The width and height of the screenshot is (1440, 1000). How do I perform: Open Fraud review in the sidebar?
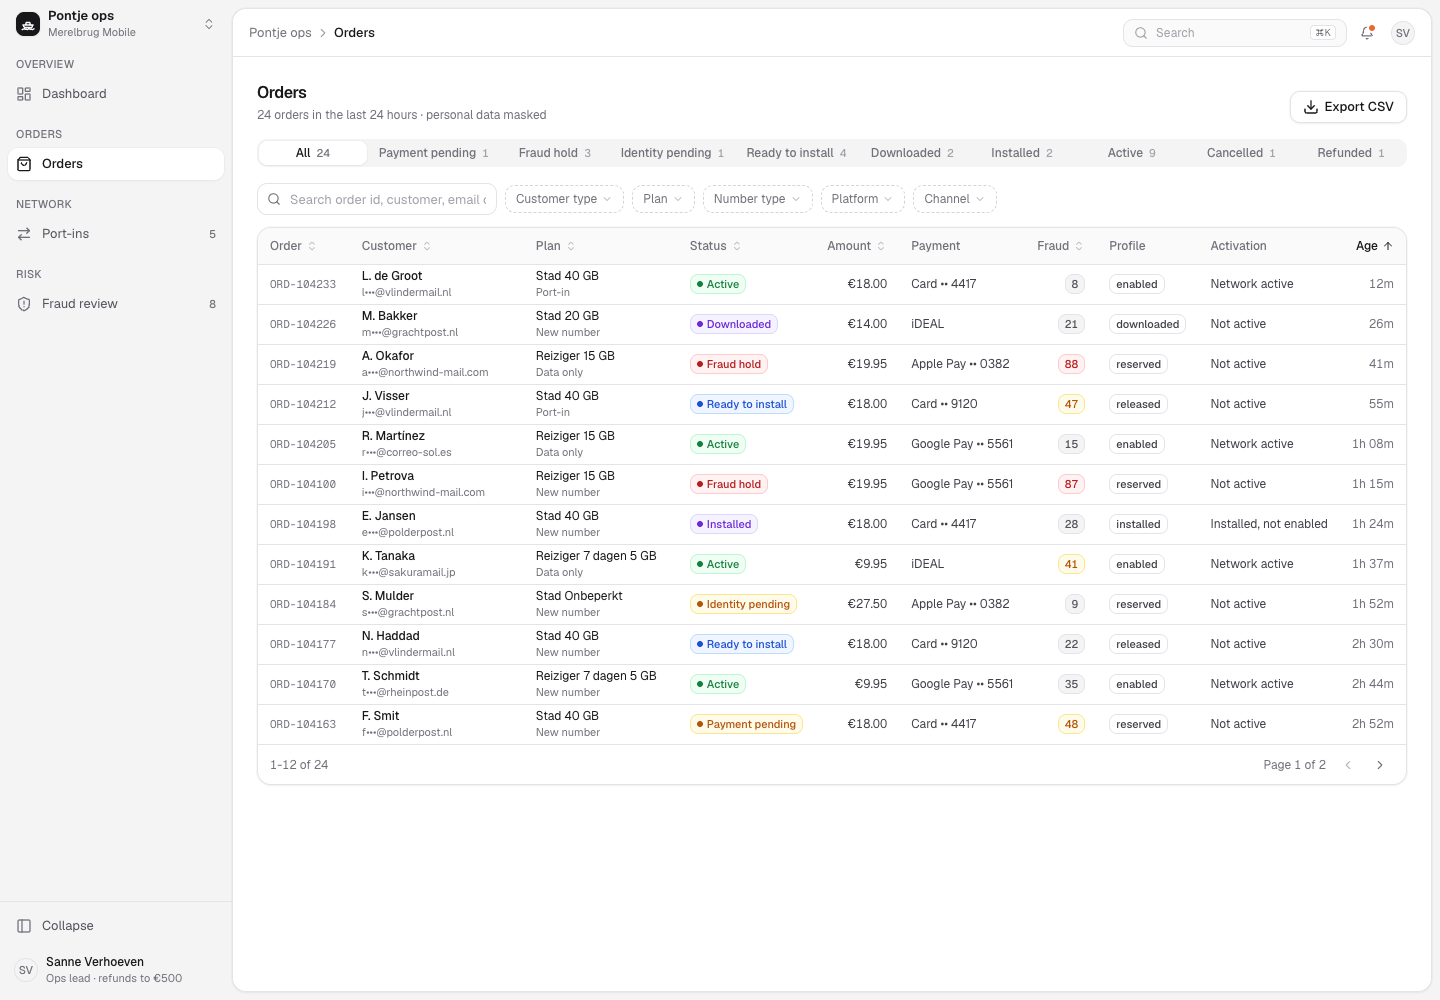click(116, 304)
